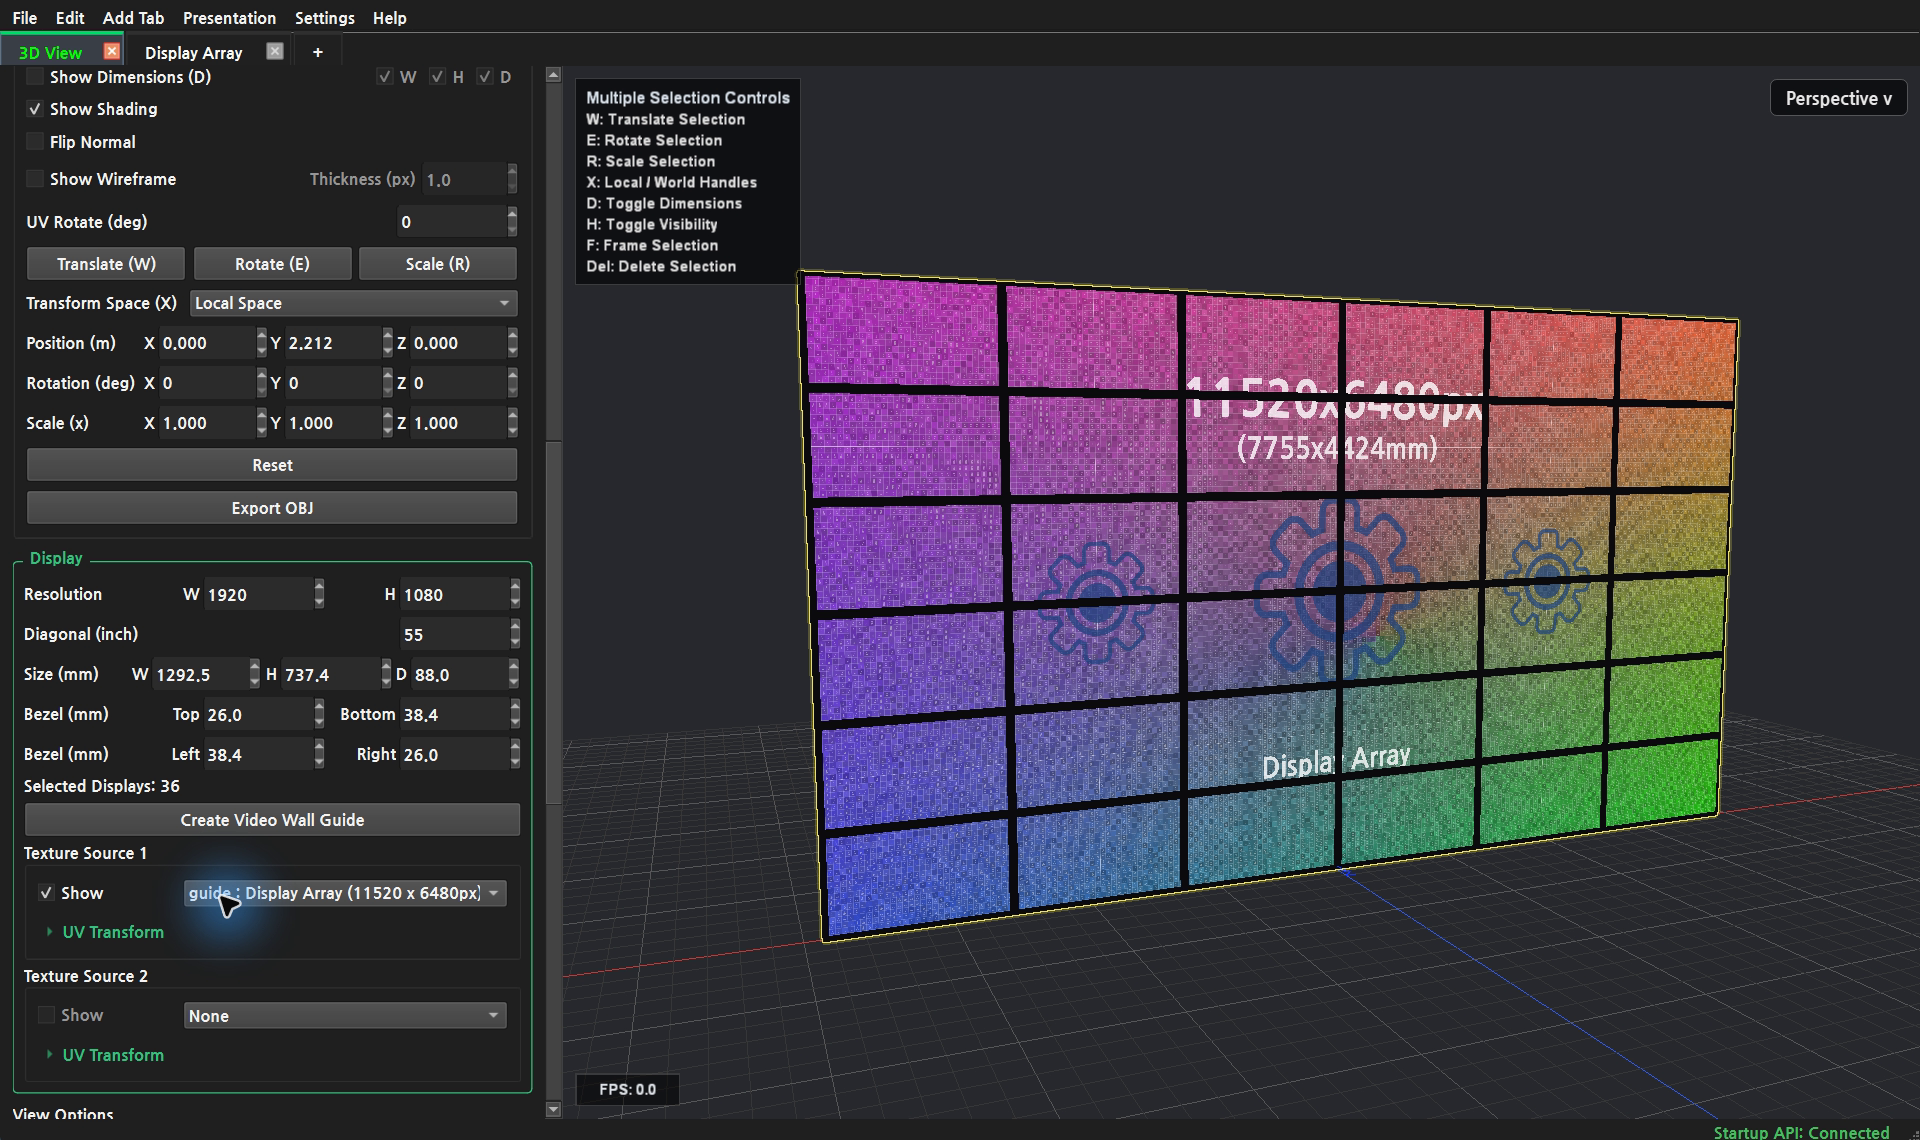Click the Translate (W) button

(x=106, y=264)
